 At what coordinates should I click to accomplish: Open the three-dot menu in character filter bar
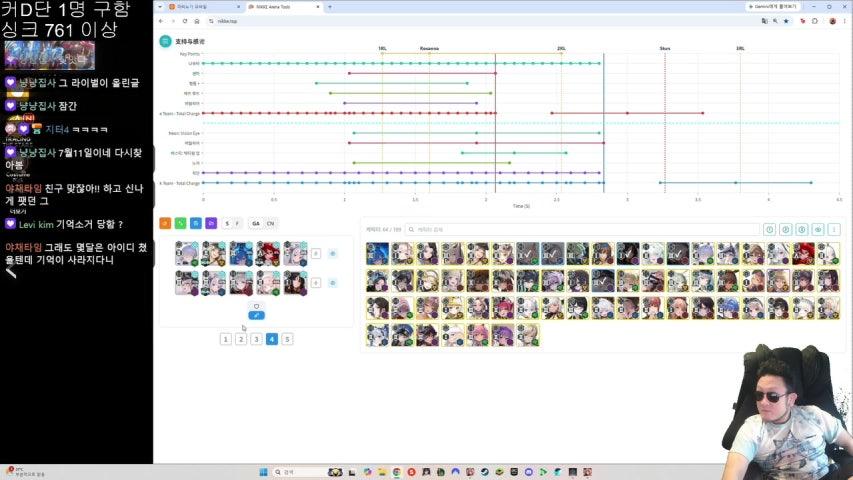click(833, 230)
